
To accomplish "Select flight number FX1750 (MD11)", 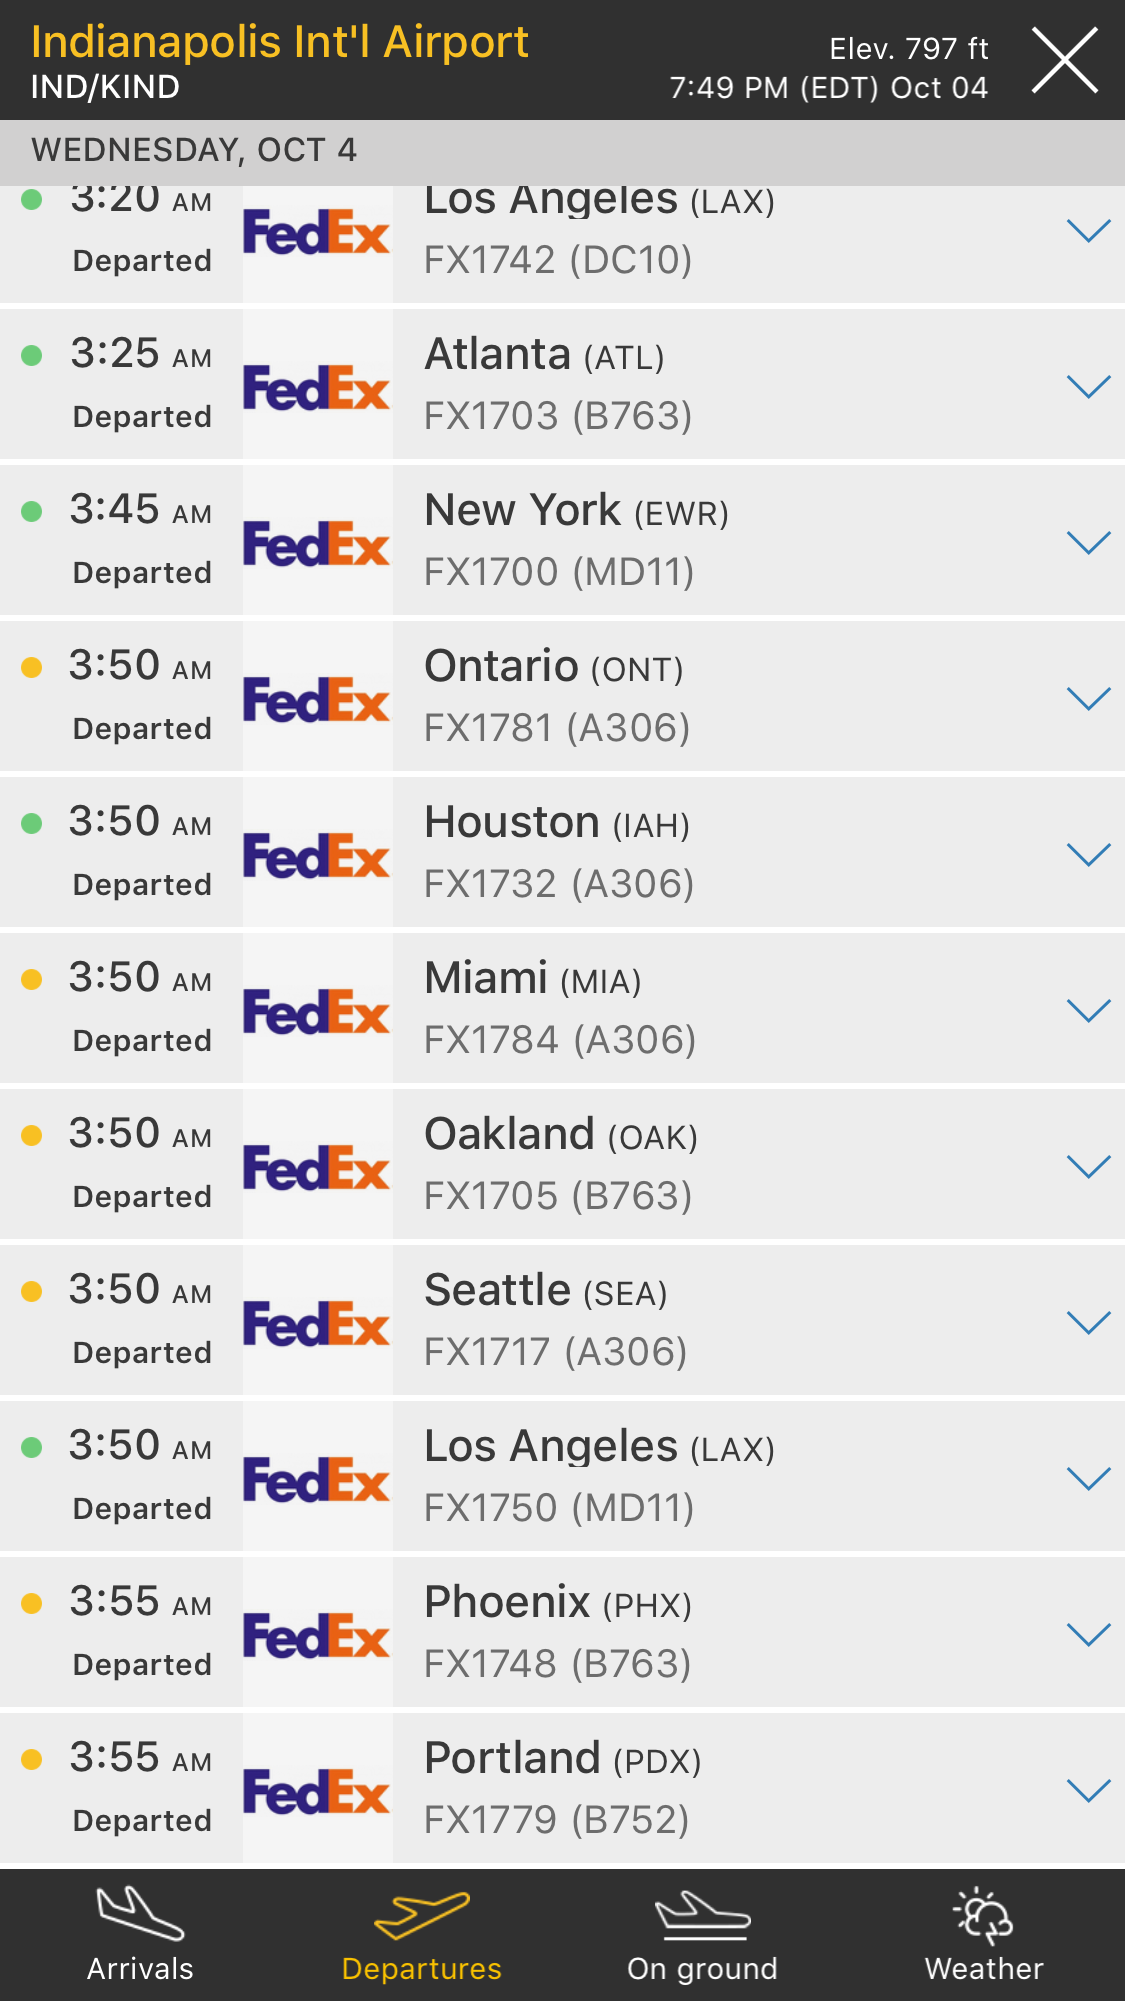I will 559,1508.
